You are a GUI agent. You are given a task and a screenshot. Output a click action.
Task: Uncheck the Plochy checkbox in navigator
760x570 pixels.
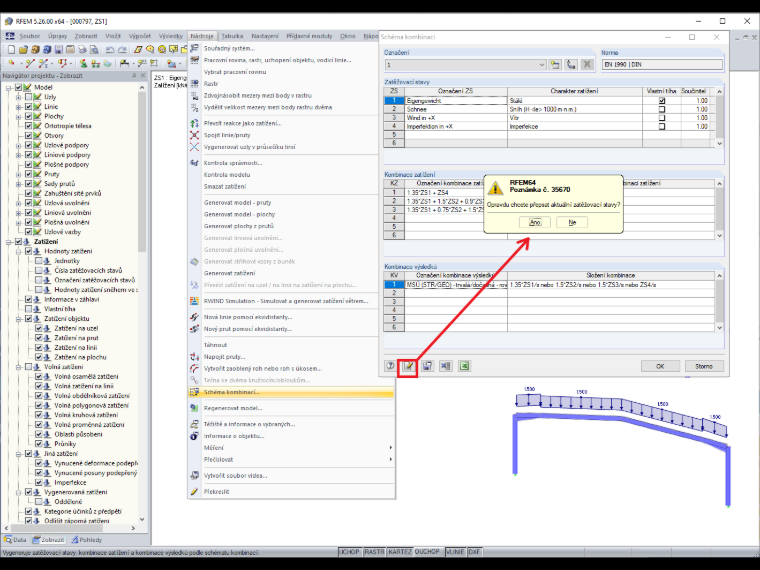29,116
